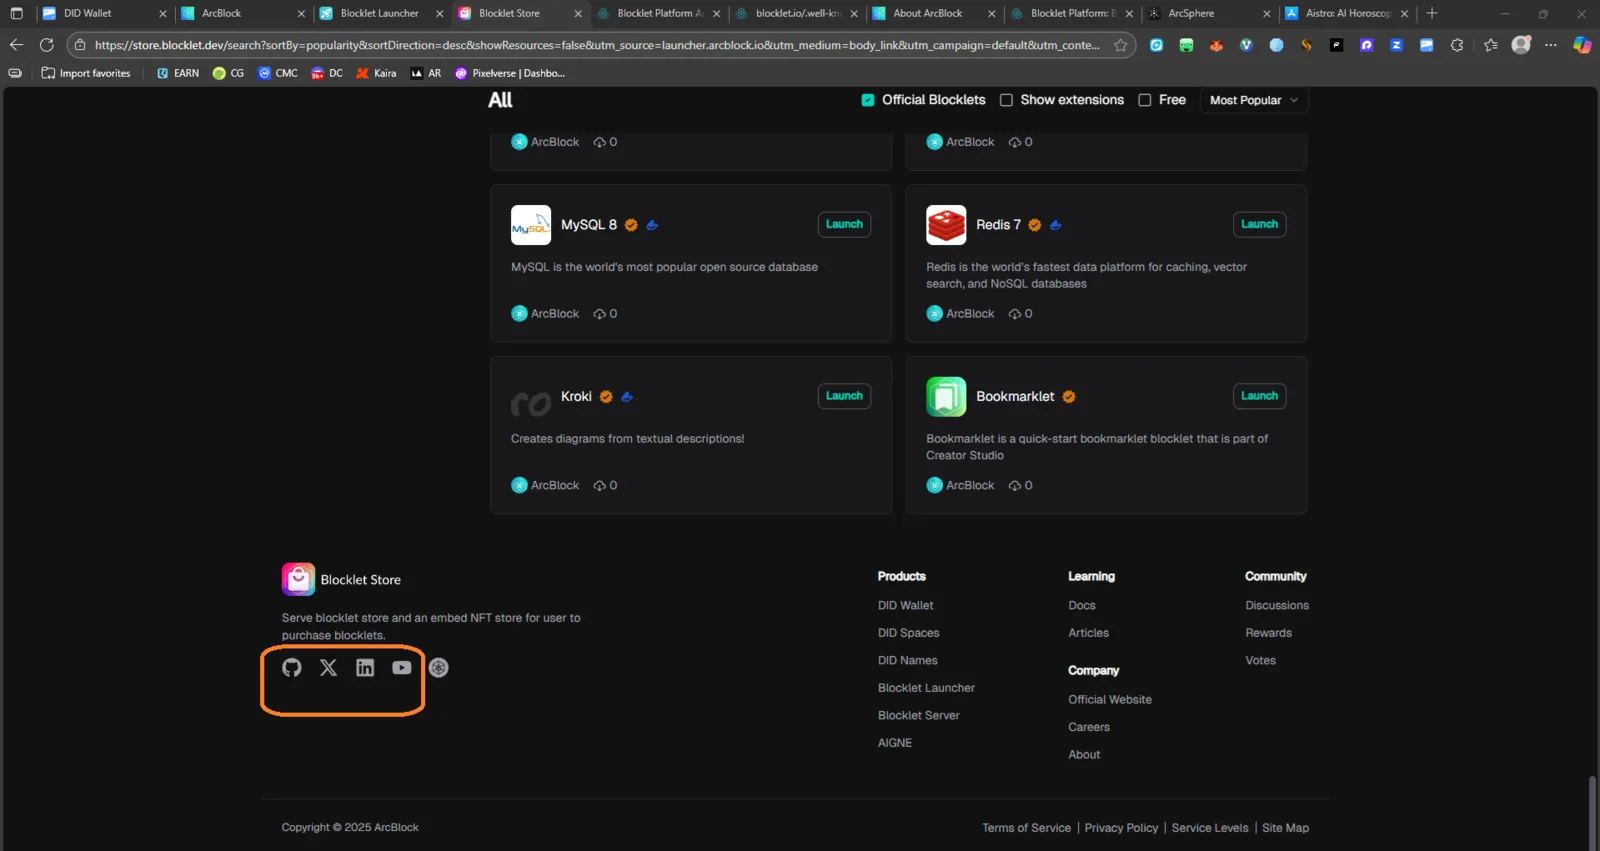Enable the Show extensions checkbox
Image resolution: width=1600 pixels, height=851 pixels.
click(1006, 100)
